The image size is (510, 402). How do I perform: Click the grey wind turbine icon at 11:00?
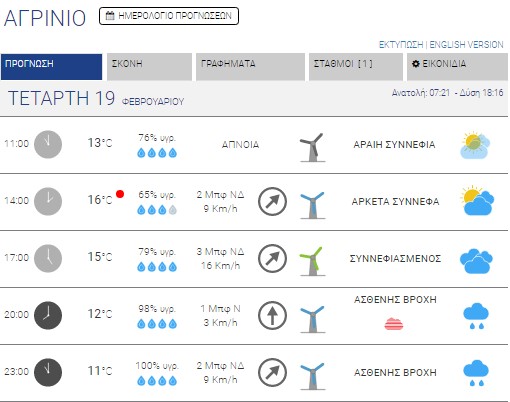coord(312,147)
